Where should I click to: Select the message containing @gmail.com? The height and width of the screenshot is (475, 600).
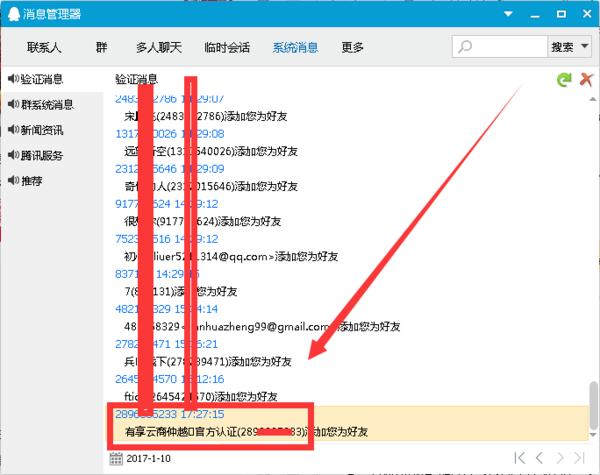[262, 326]
